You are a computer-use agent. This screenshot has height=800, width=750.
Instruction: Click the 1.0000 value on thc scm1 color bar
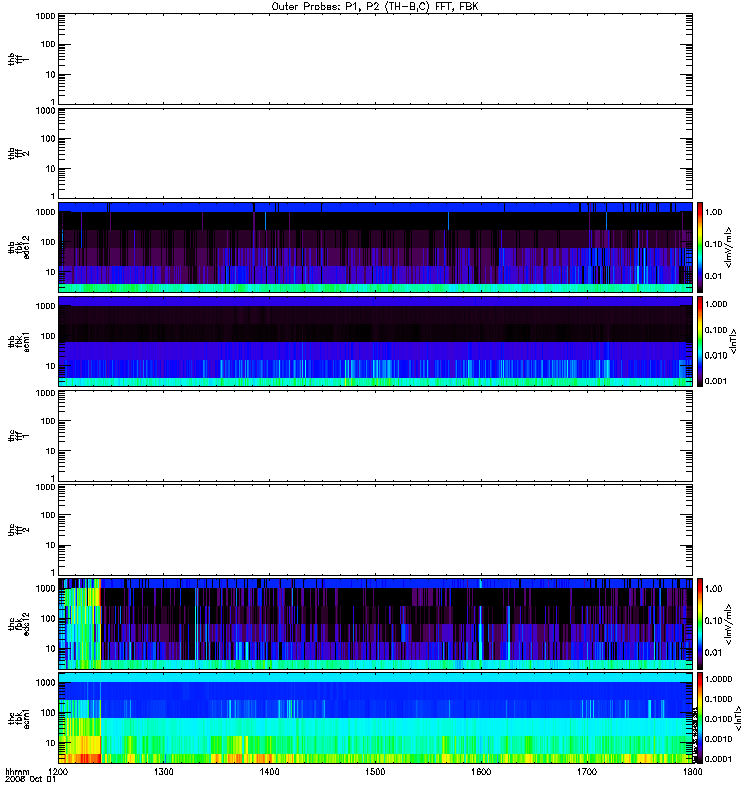[x=718, y=679]
